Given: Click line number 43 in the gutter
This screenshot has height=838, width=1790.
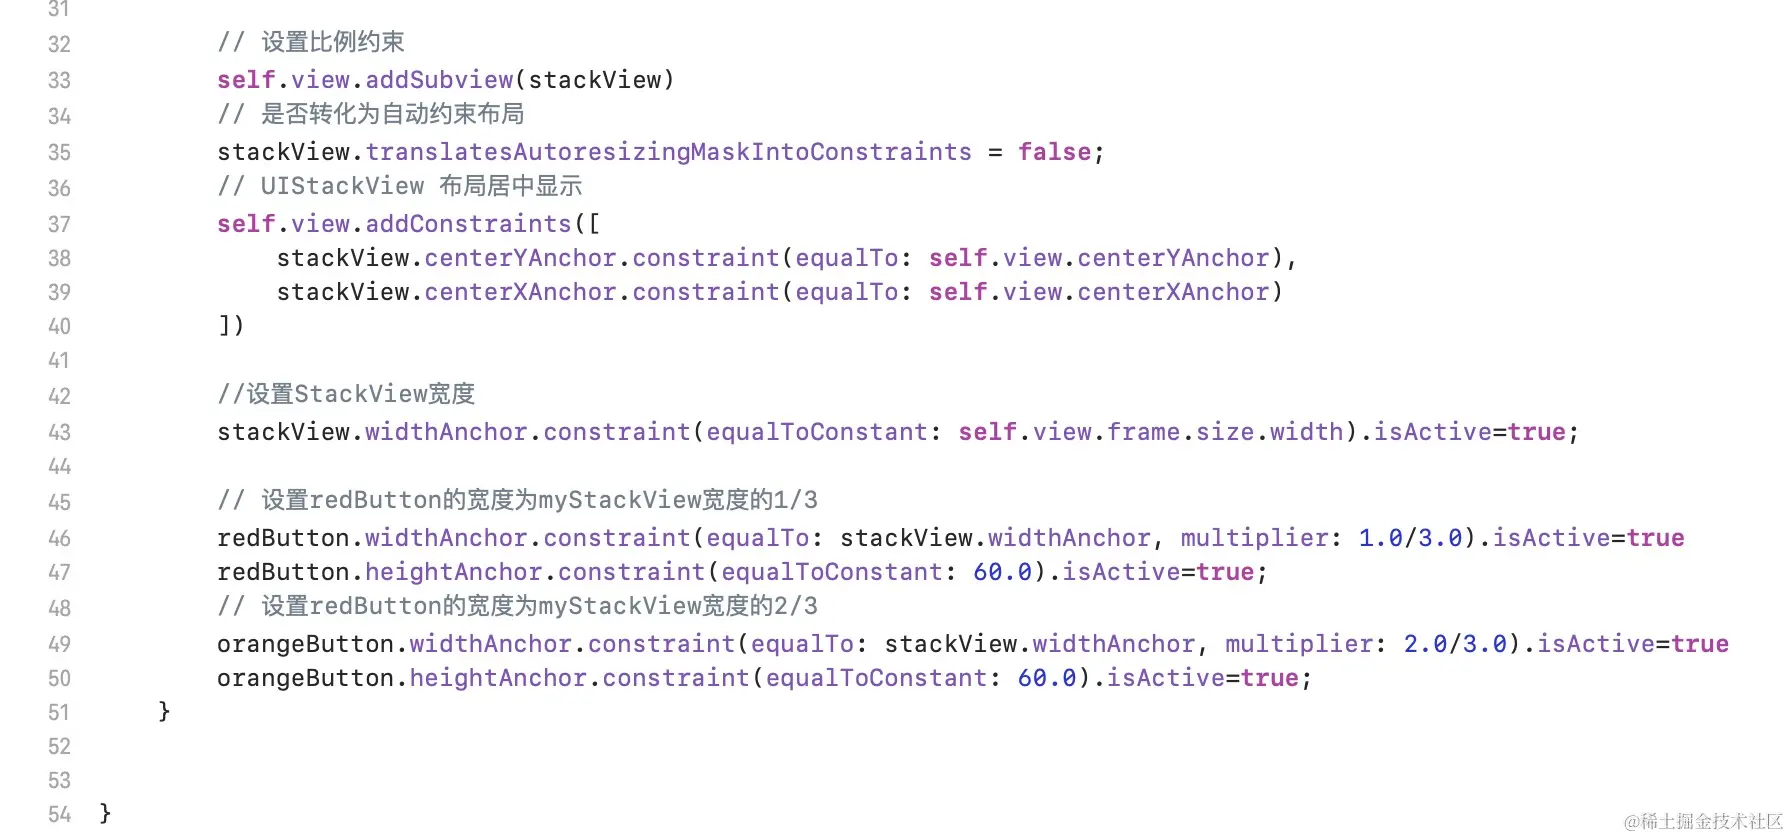Looking at the screenshot, I should pos(59,432).
